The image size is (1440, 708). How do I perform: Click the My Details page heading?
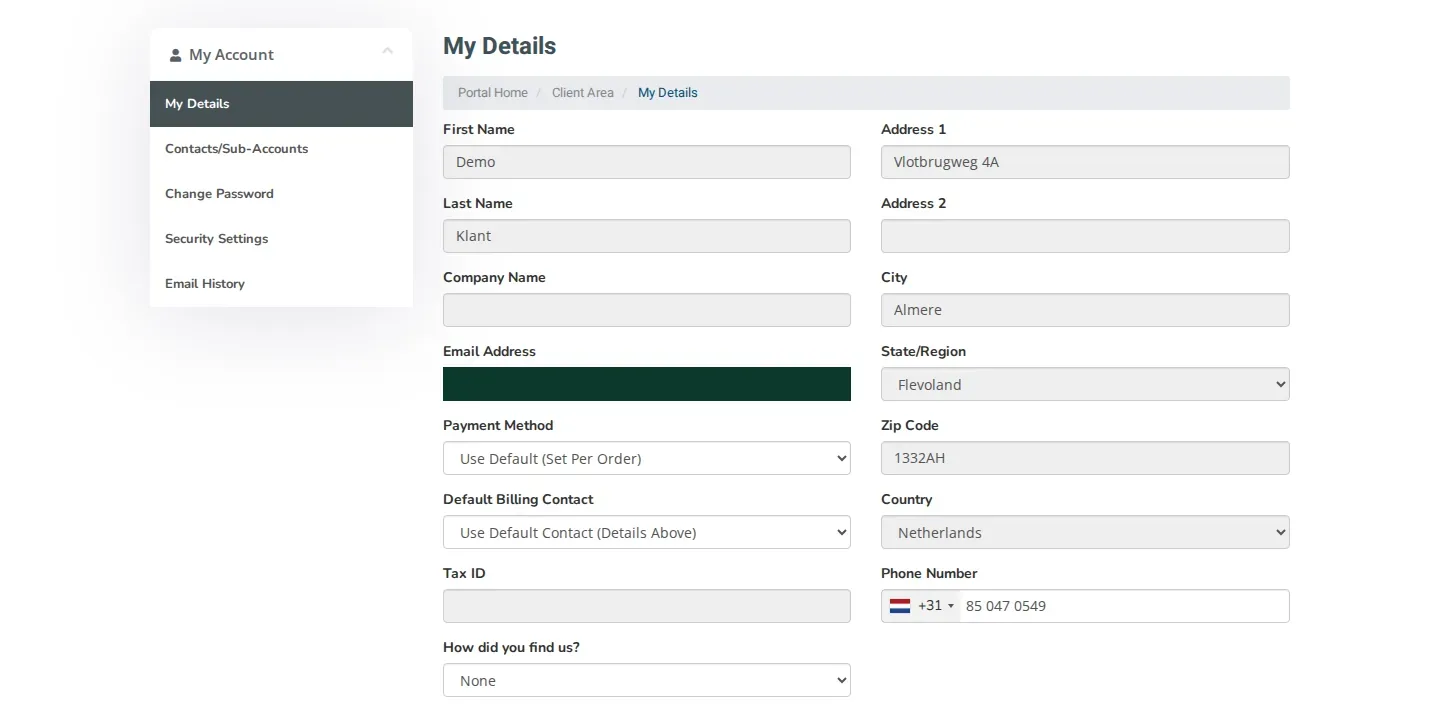[x=500, y=46]
